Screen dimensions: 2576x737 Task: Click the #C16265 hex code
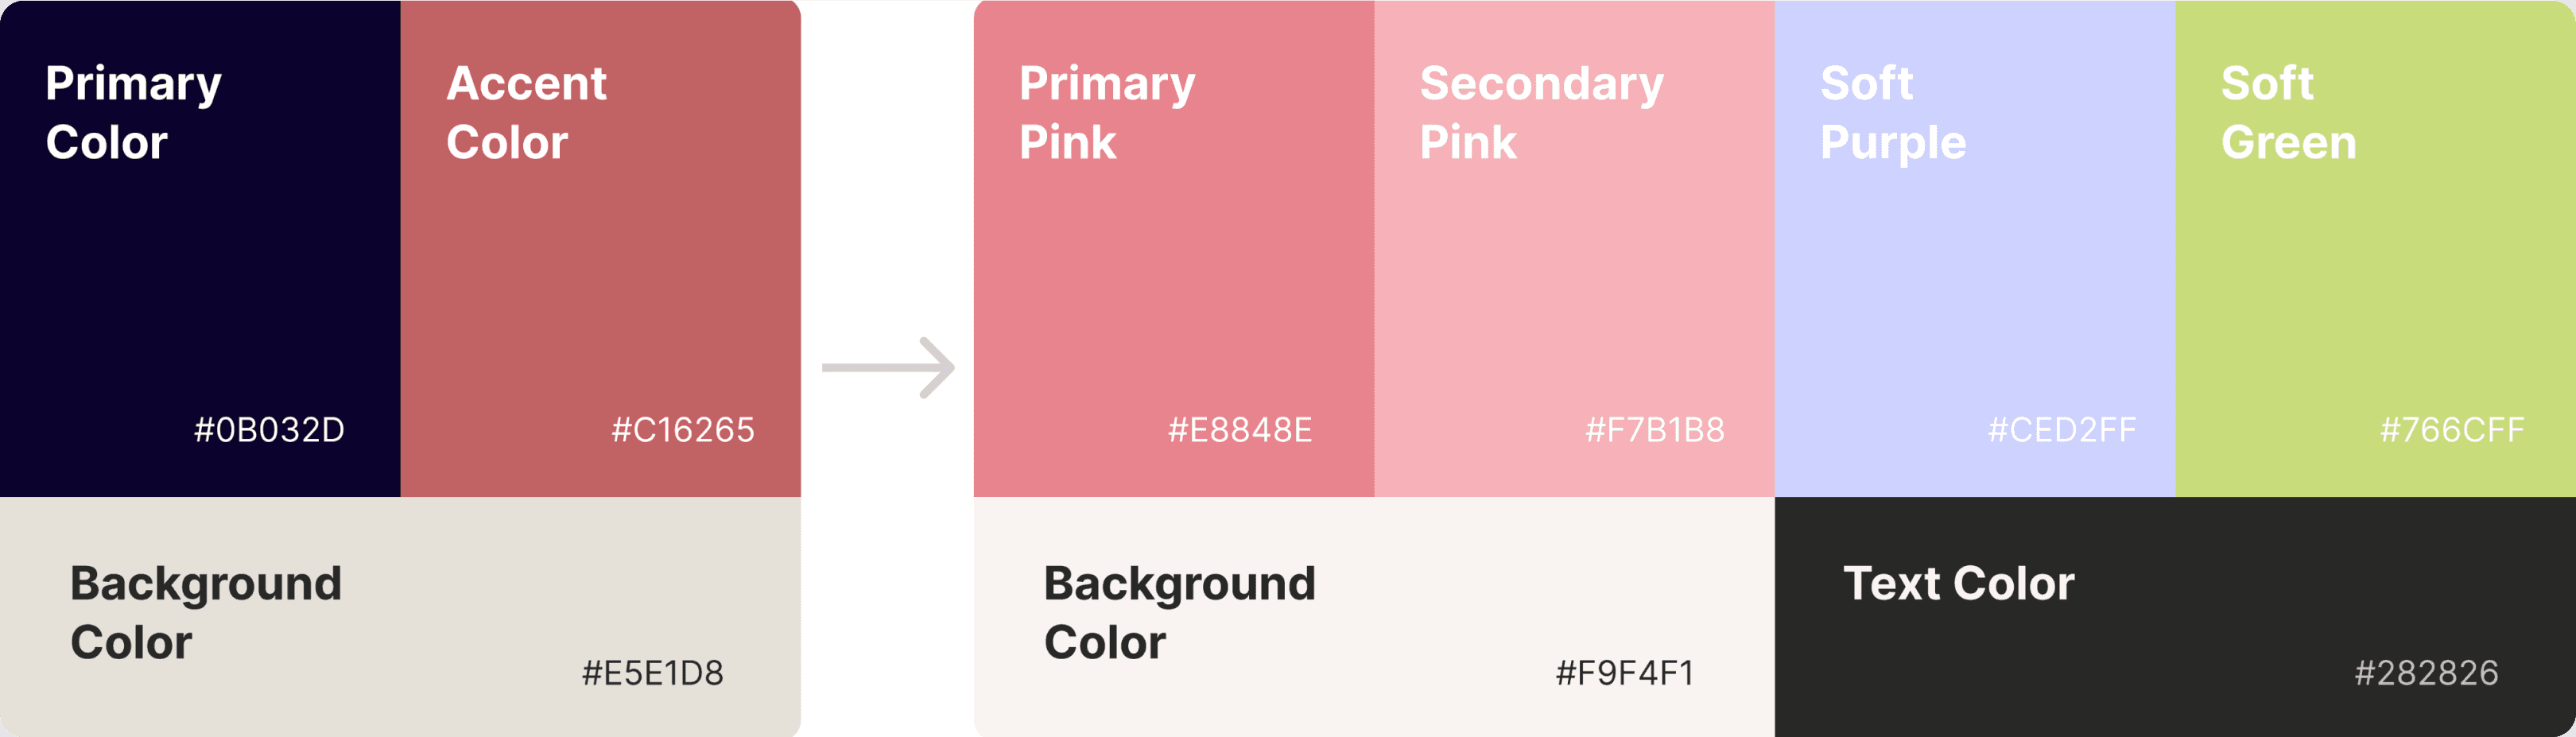pos(683,430)
